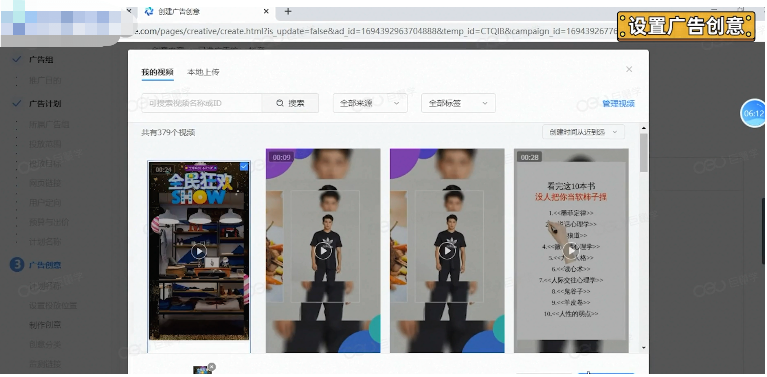Screen dimensions: 767x377
Task: Click the scrollbar up arrow in the video list
Action: click(644, 128)
